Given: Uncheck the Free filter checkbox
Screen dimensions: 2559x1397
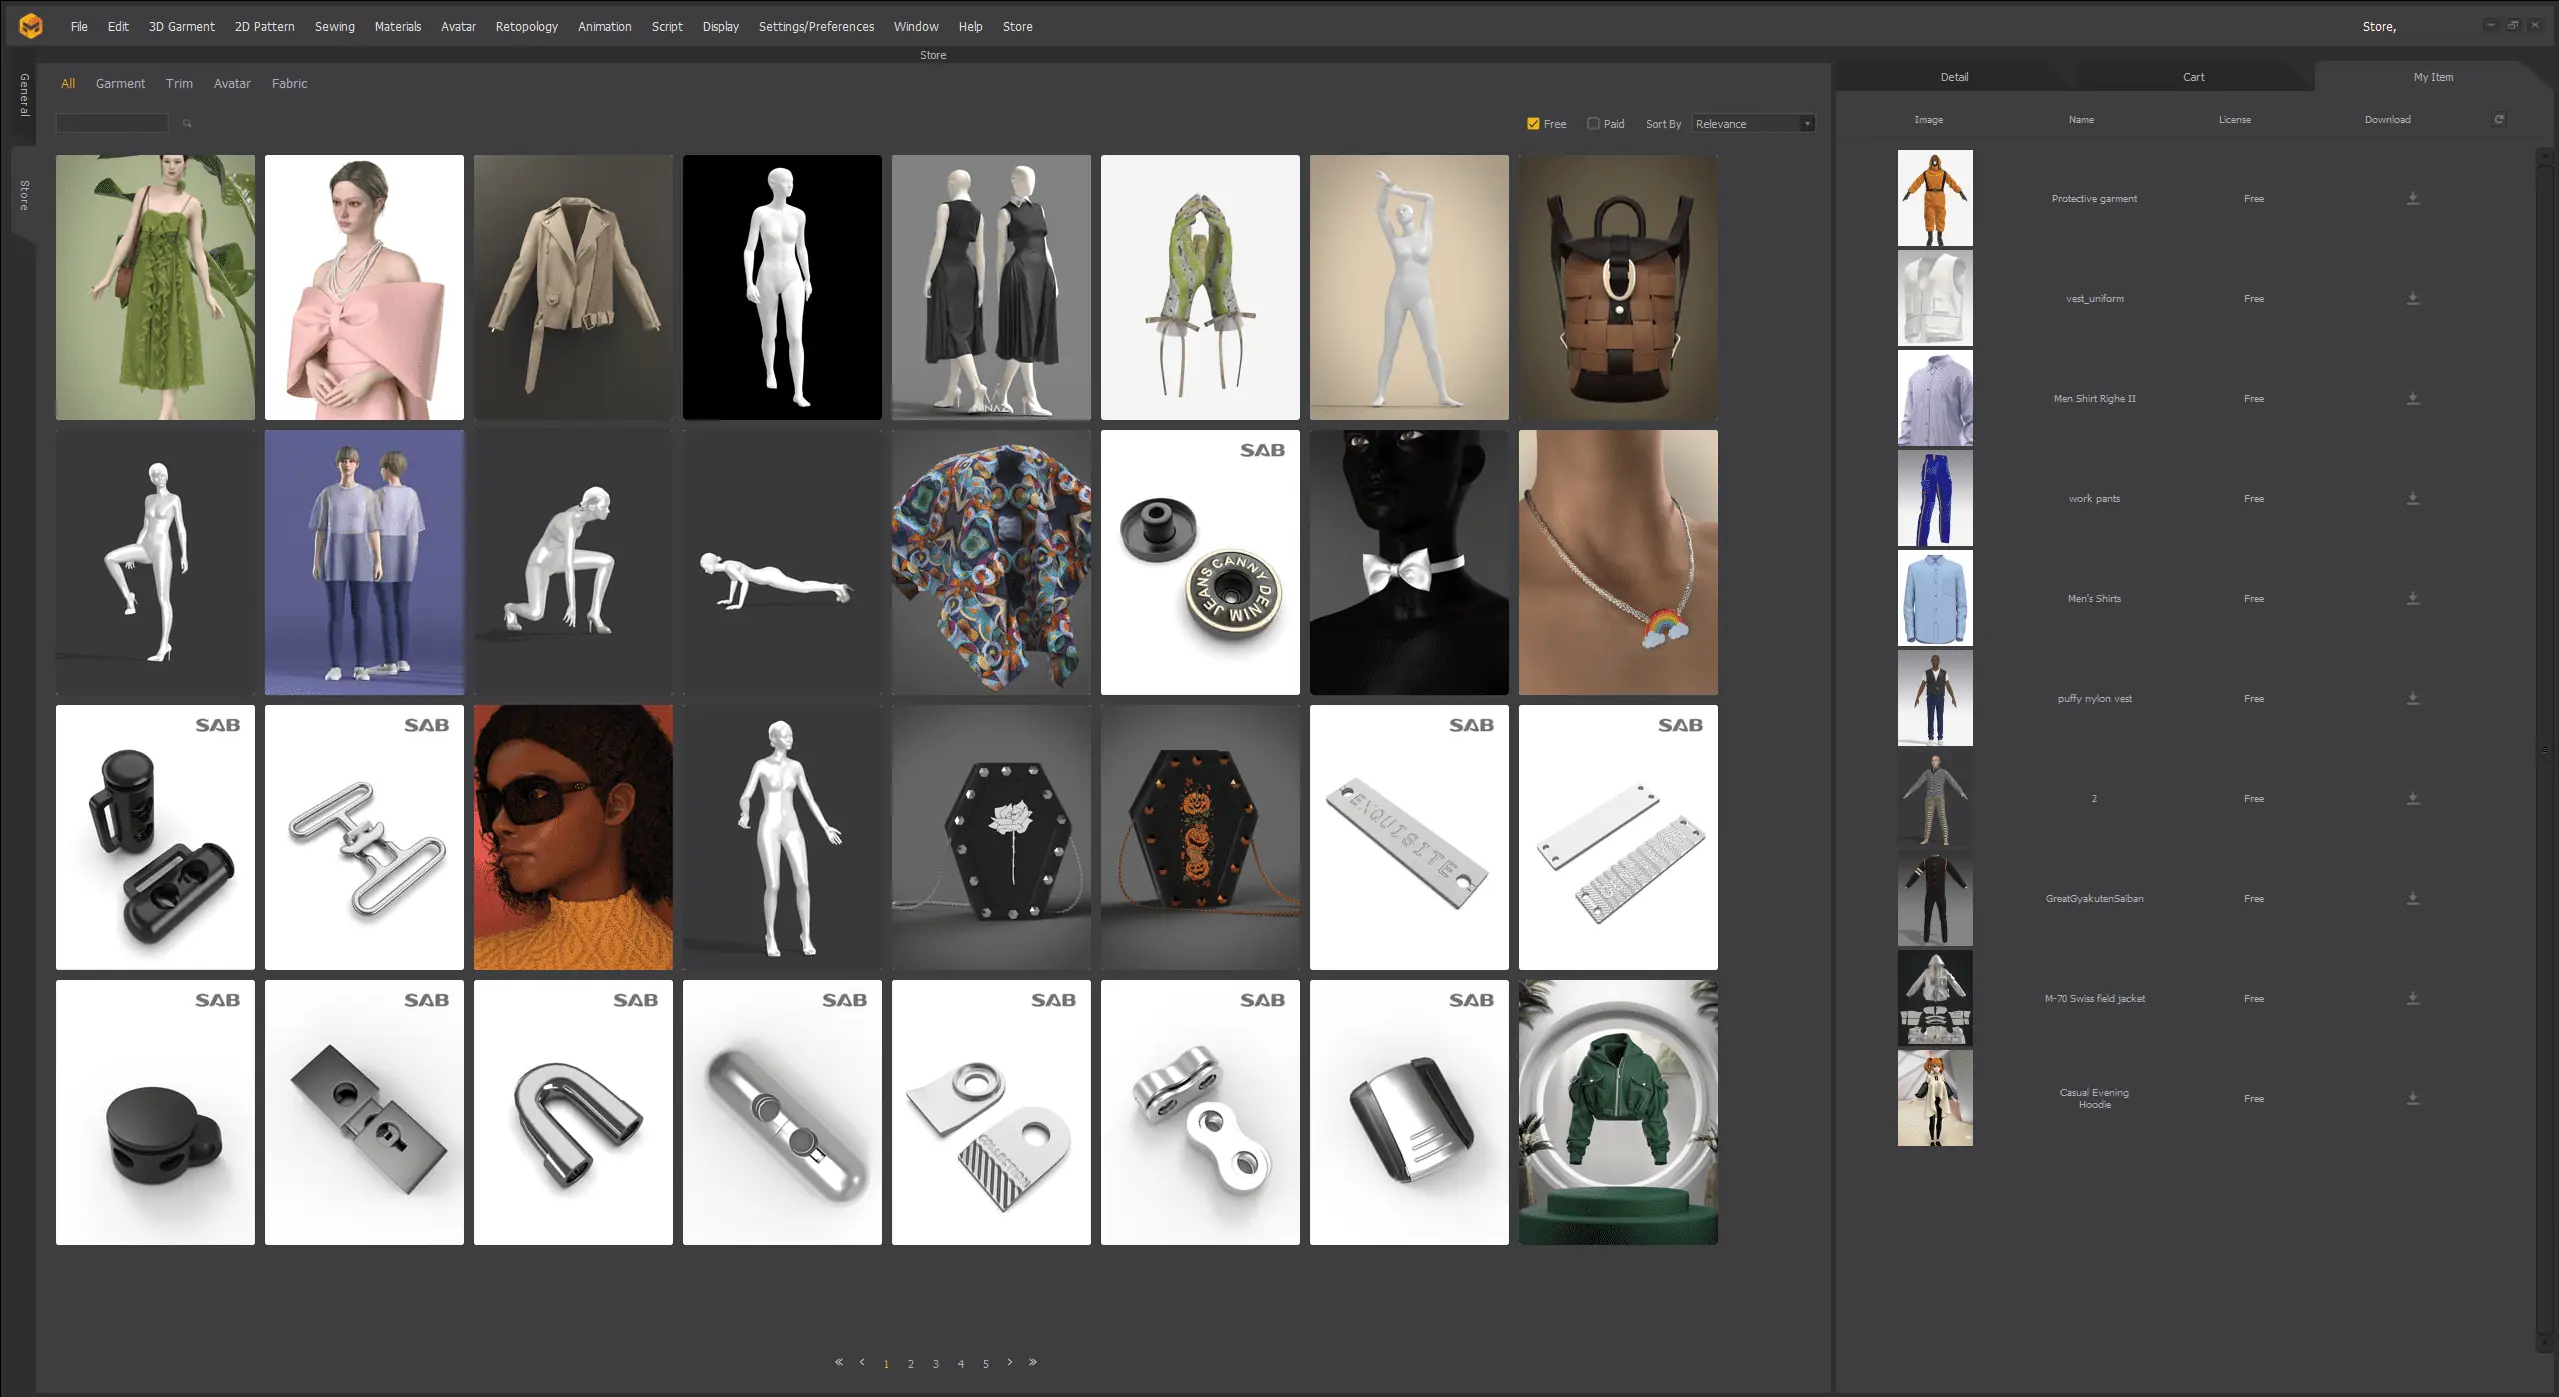Looking at the screenshot, I should (x=1533, y=124).
